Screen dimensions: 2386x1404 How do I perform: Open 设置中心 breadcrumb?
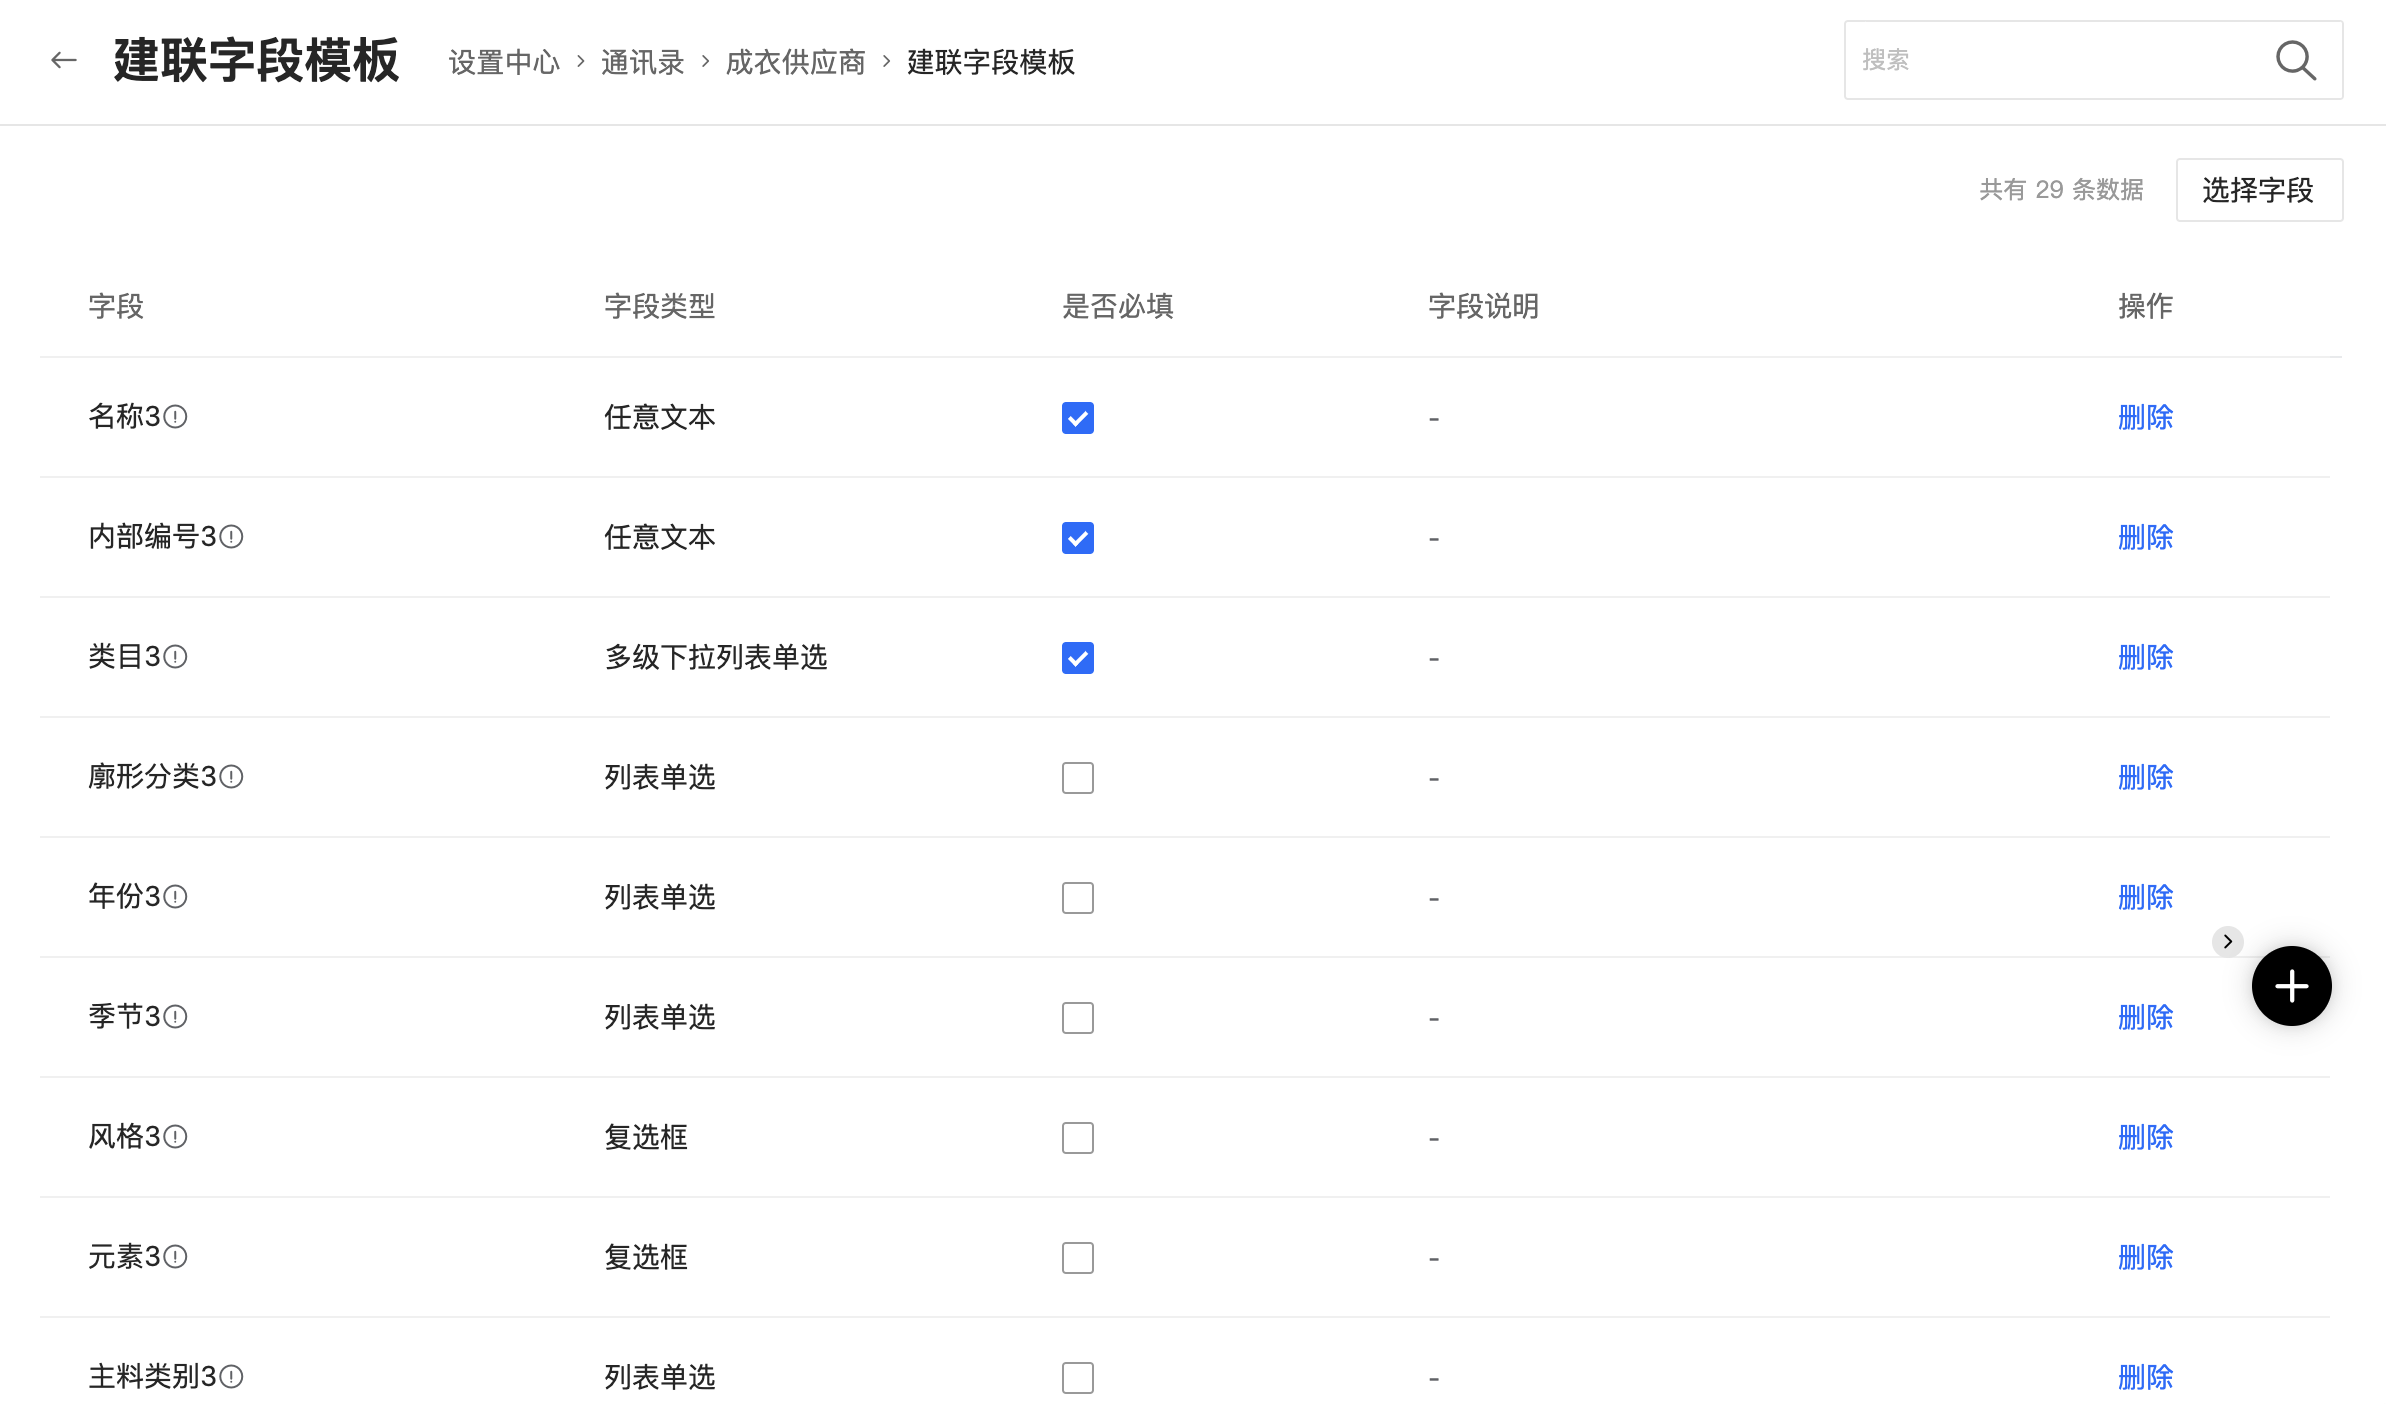[x=504, y=62]
